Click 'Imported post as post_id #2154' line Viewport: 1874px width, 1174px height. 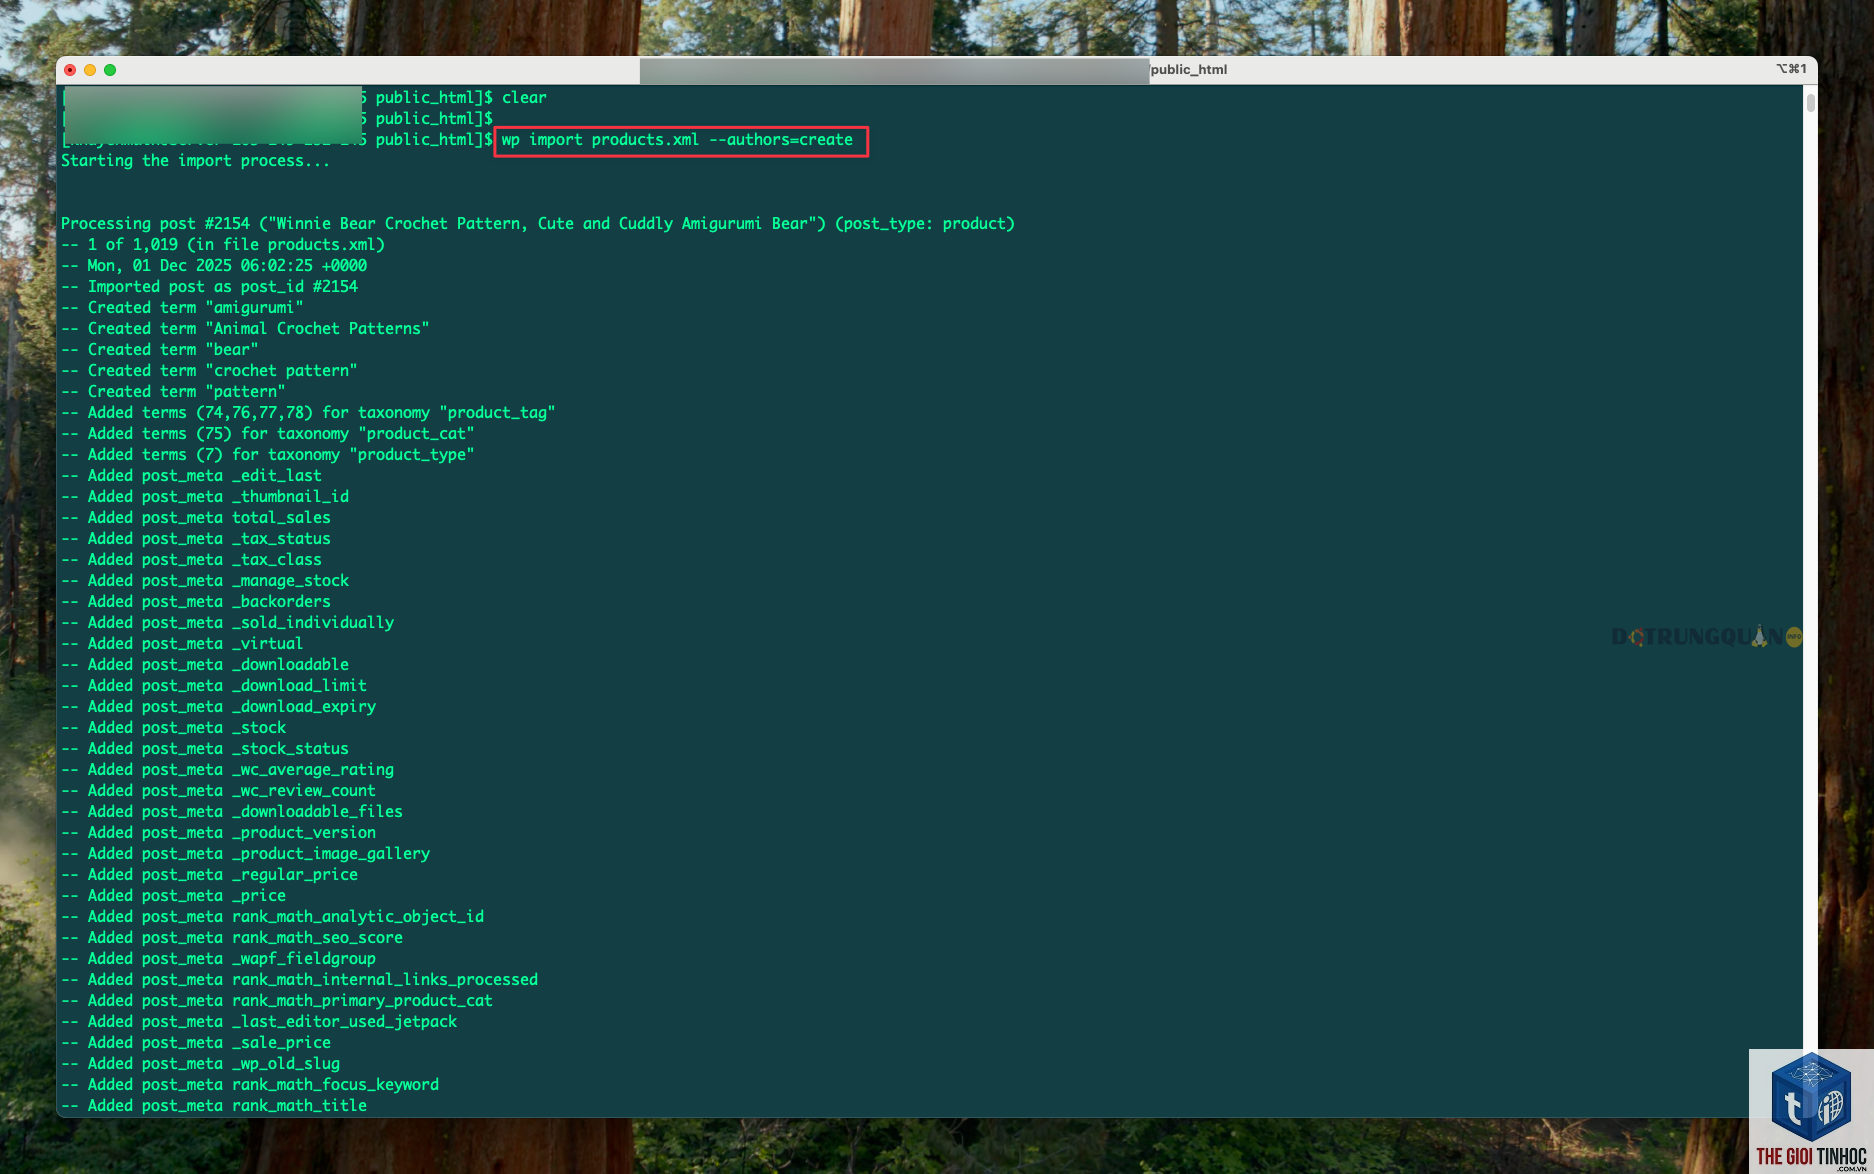tap(209, 287)
